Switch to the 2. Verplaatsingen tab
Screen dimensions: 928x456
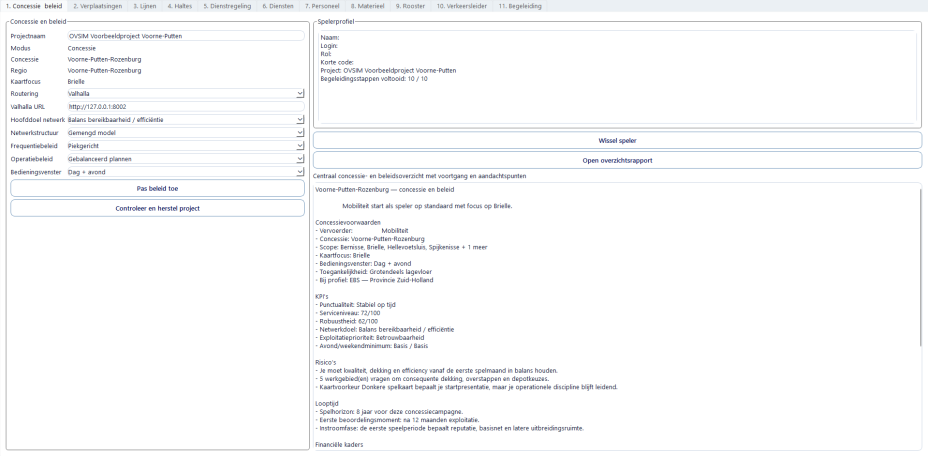98,6
